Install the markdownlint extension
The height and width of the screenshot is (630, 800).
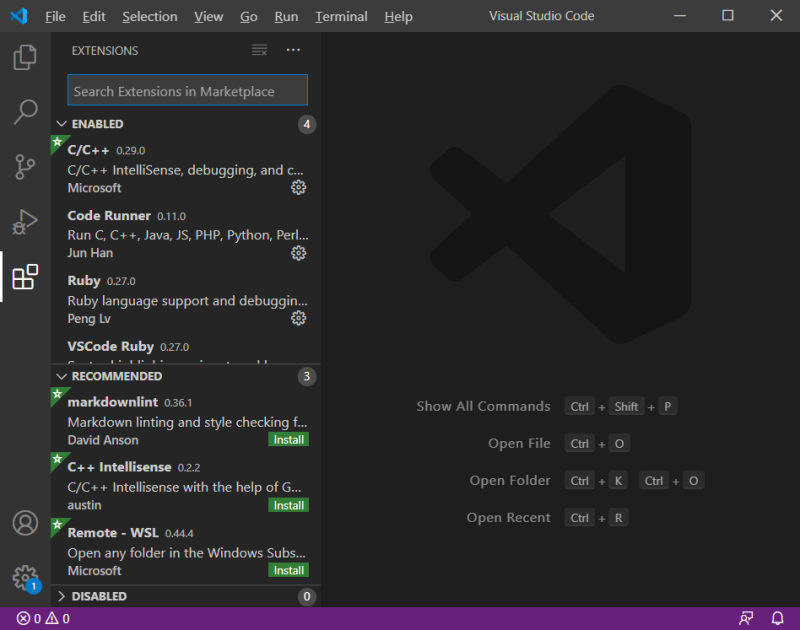point(288,440)
